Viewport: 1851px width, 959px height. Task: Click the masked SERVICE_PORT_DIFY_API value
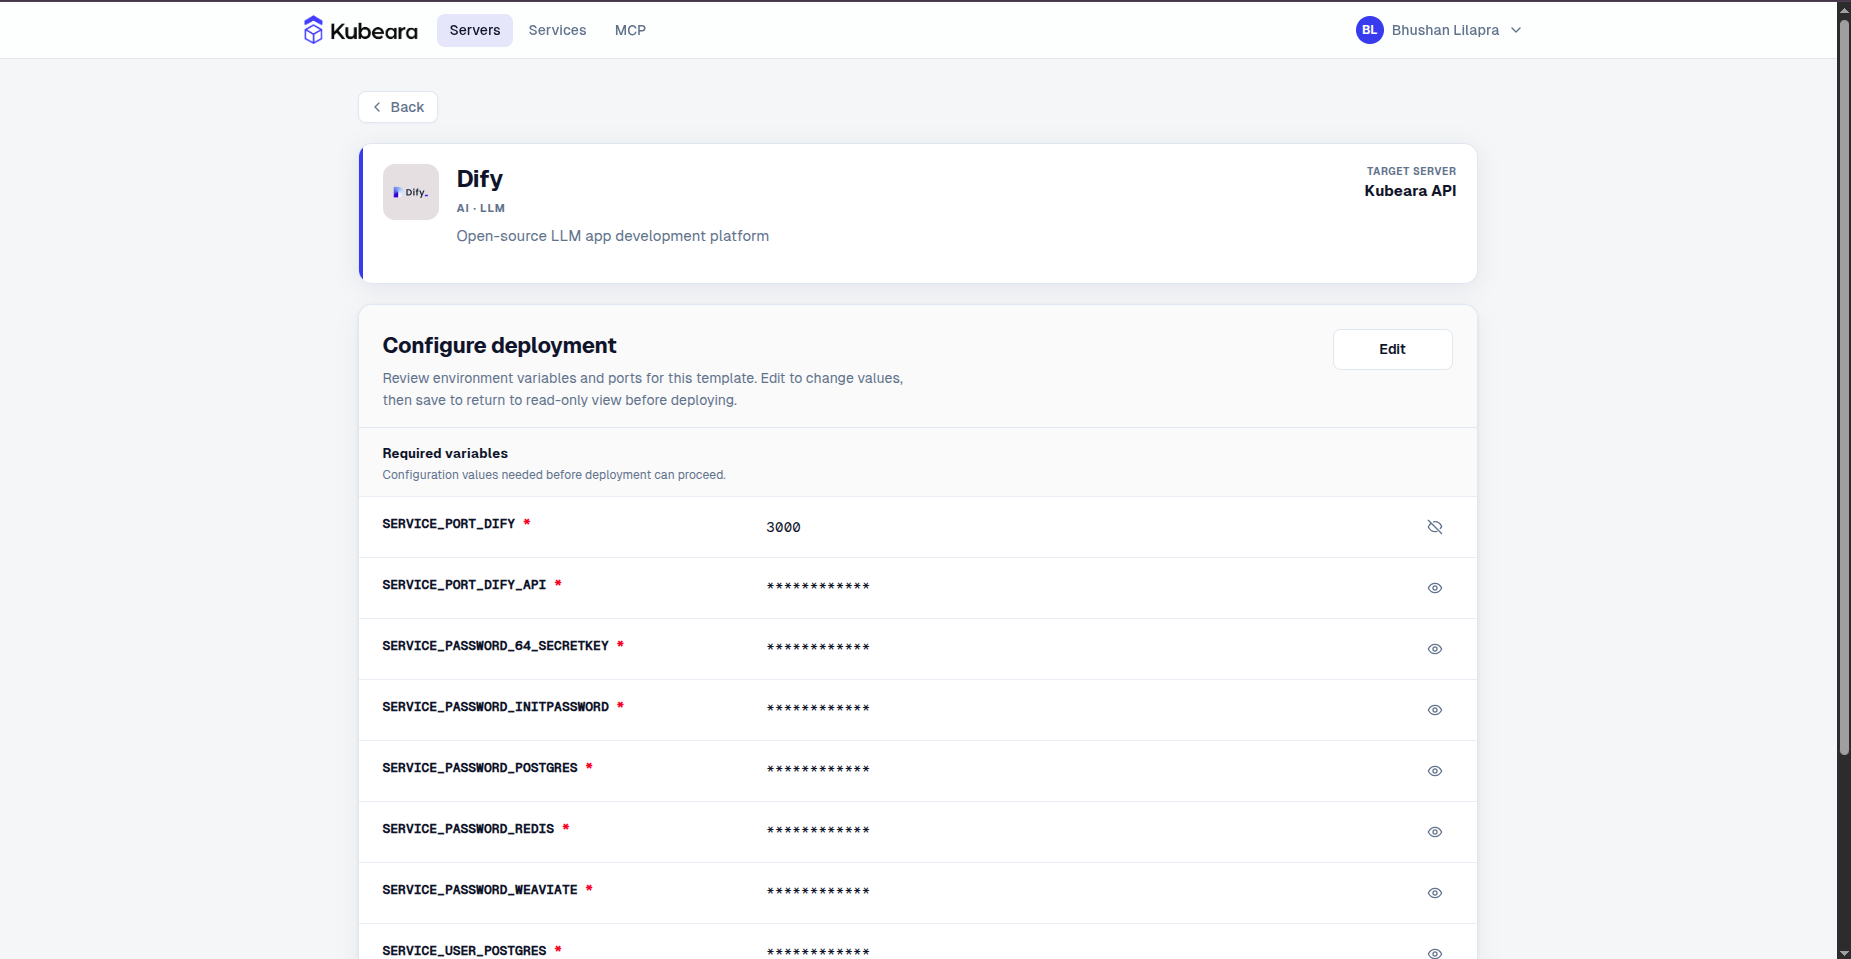pos(818,587)
